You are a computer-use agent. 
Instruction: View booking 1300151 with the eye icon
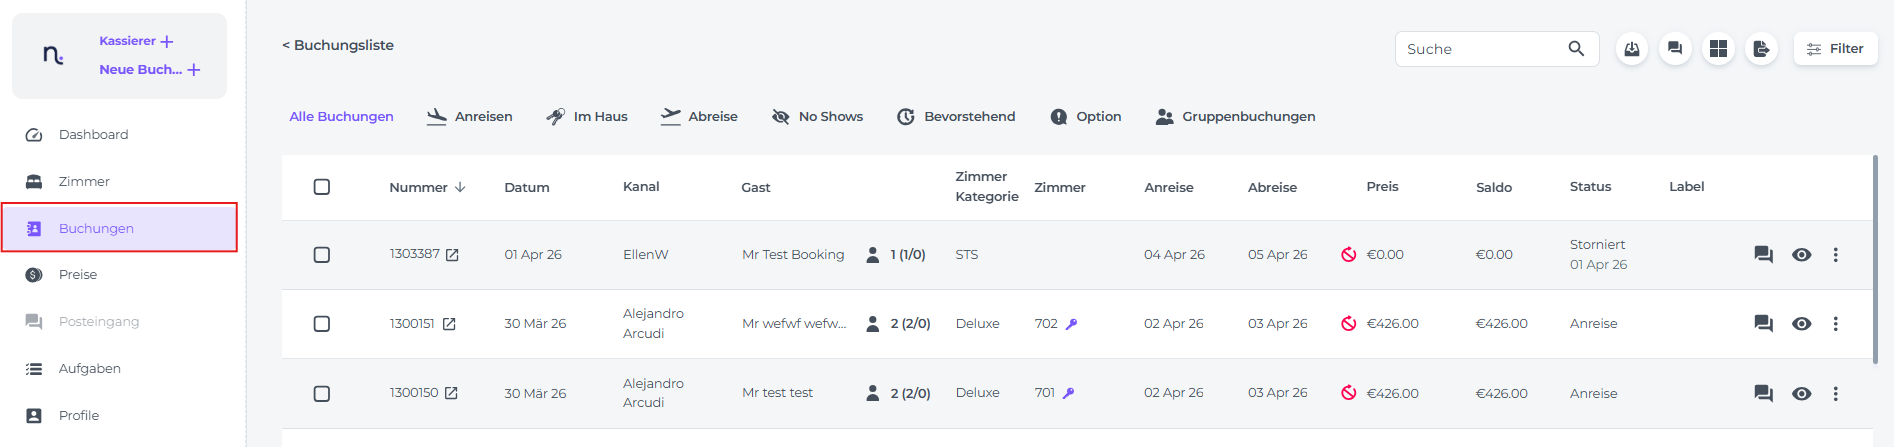[x=1801, y=324]
